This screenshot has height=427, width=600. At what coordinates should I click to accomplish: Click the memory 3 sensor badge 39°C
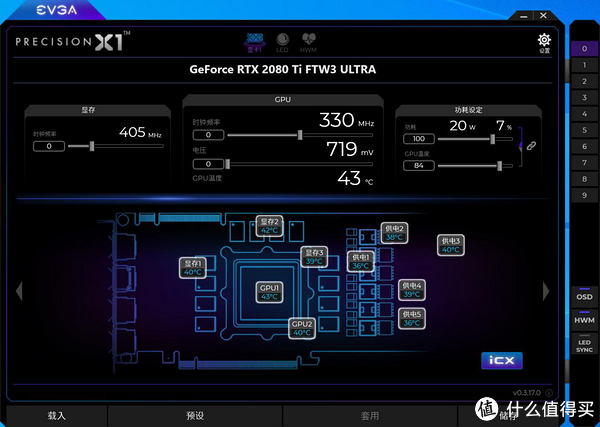[314, 257]
